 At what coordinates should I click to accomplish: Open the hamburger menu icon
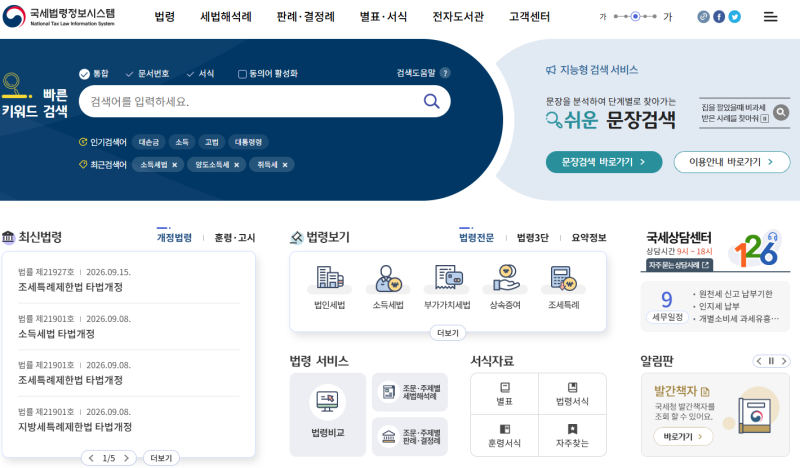click(x=770, y=17)
